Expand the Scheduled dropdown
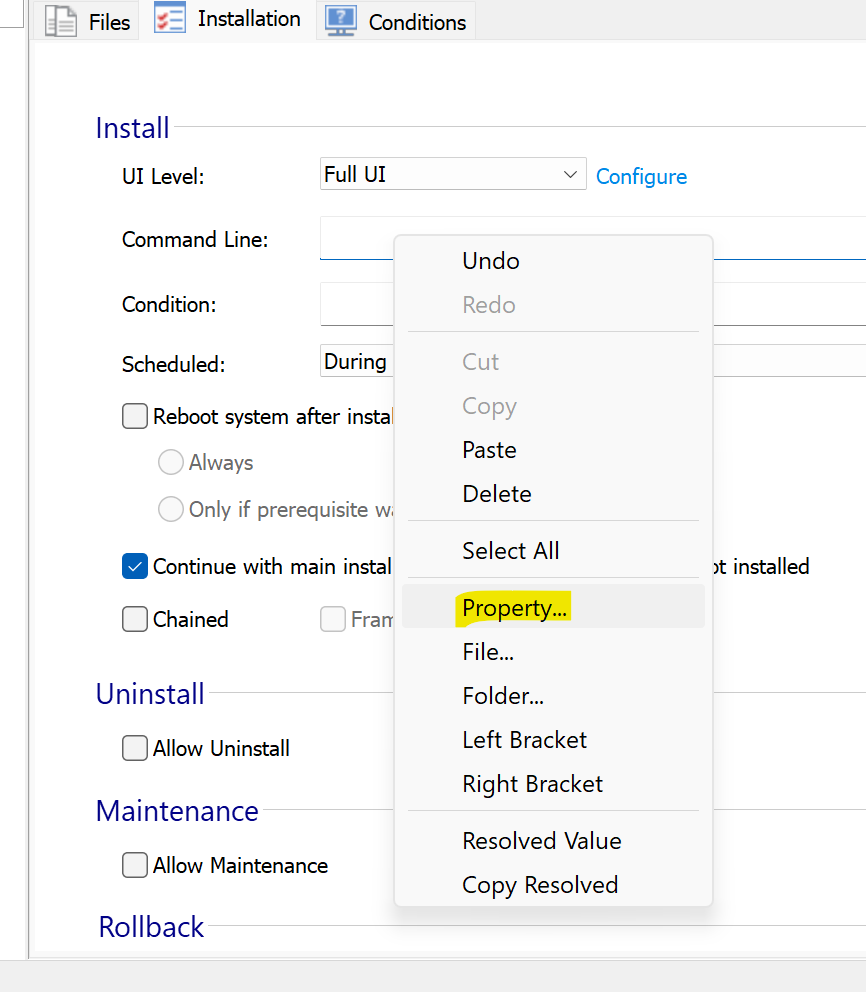This screenshot has width=866, height=992. 357,362
